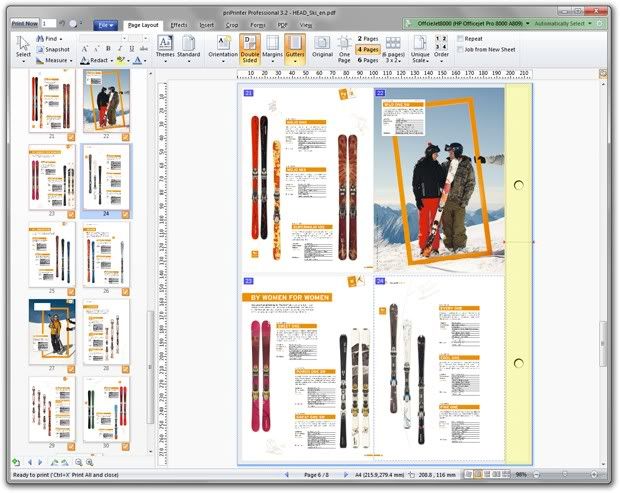Toggle the Gutters option
The width and height of the screenshot is (620, 493).
coord(295,49)
